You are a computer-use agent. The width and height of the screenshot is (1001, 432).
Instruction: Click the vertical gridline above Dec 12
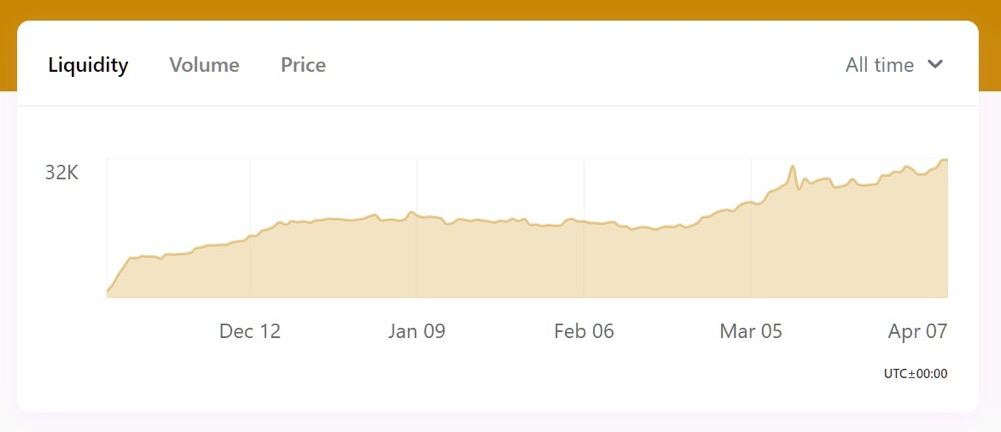250,228
